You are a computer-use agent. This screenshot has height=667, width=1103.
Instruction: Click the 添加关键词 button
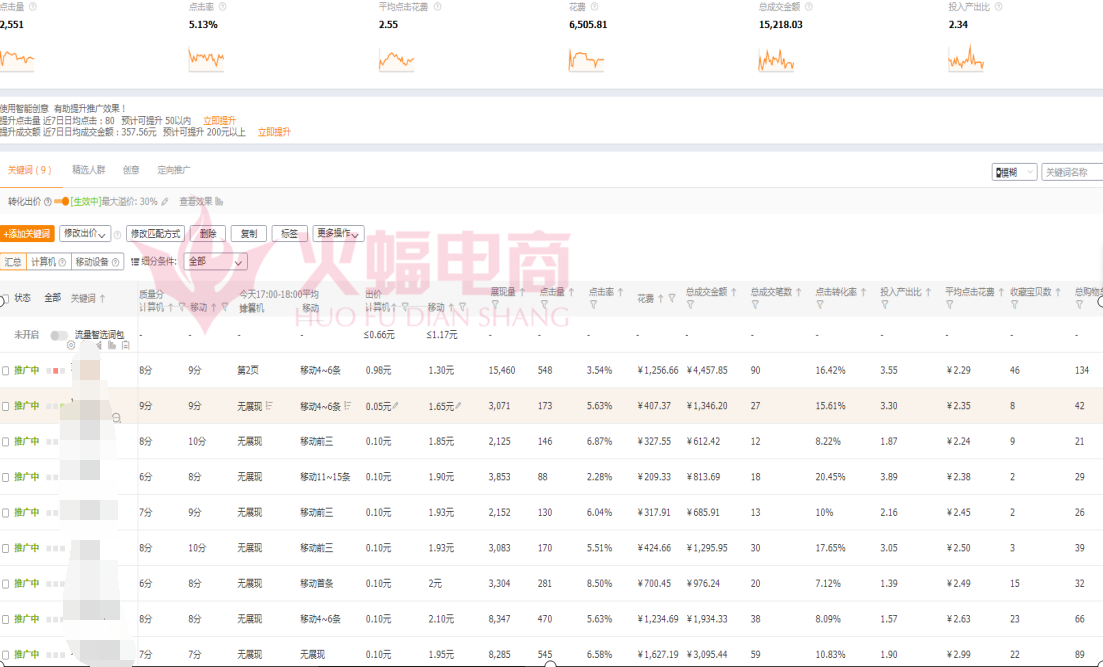point(27,233)
